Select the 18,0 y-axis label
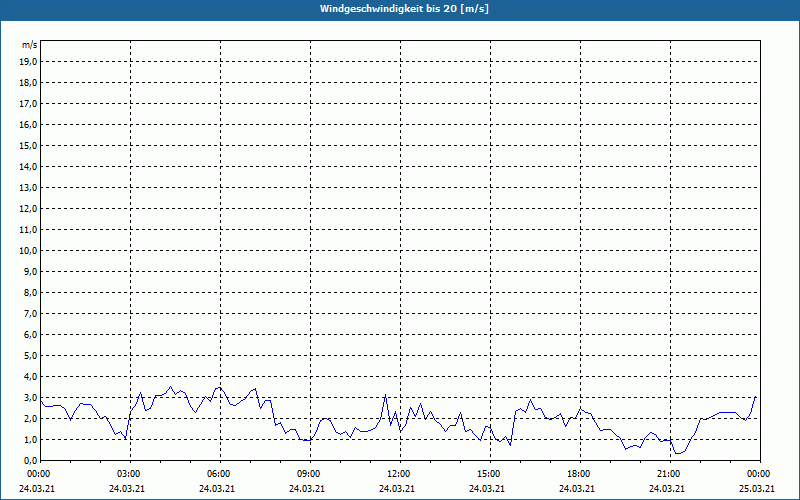 click(x=29, y=83)
